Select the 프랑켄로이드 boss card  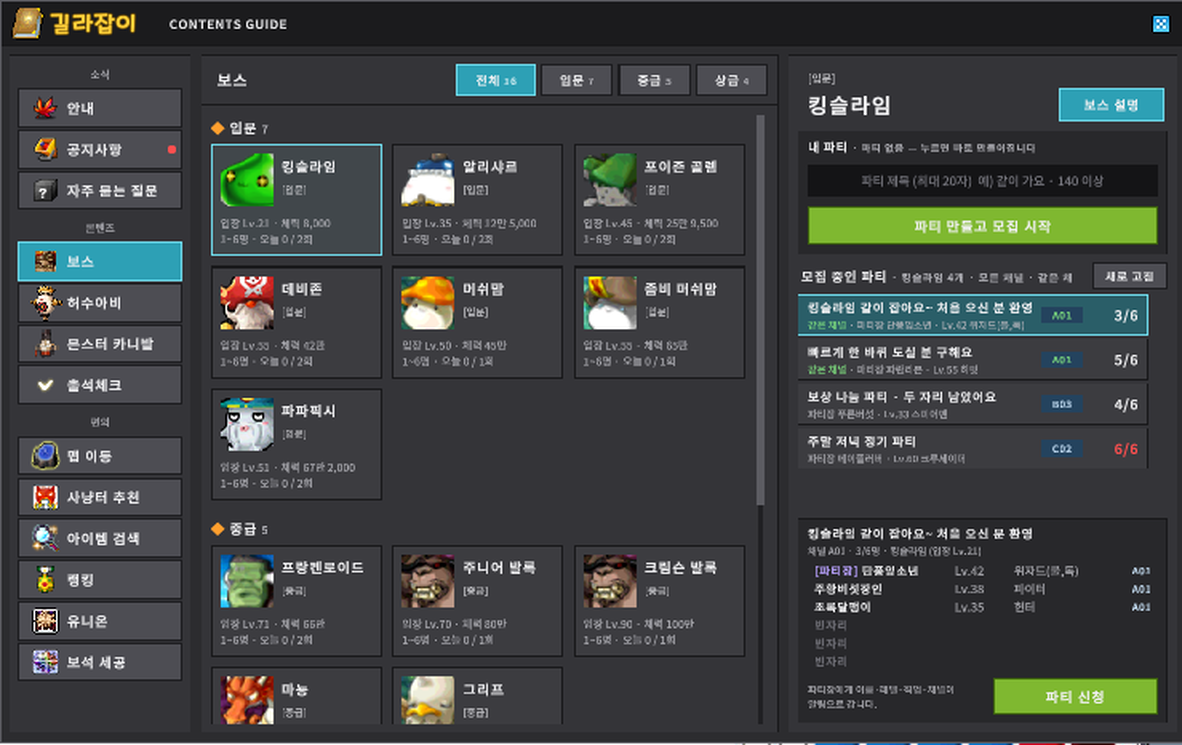[296, 601]
